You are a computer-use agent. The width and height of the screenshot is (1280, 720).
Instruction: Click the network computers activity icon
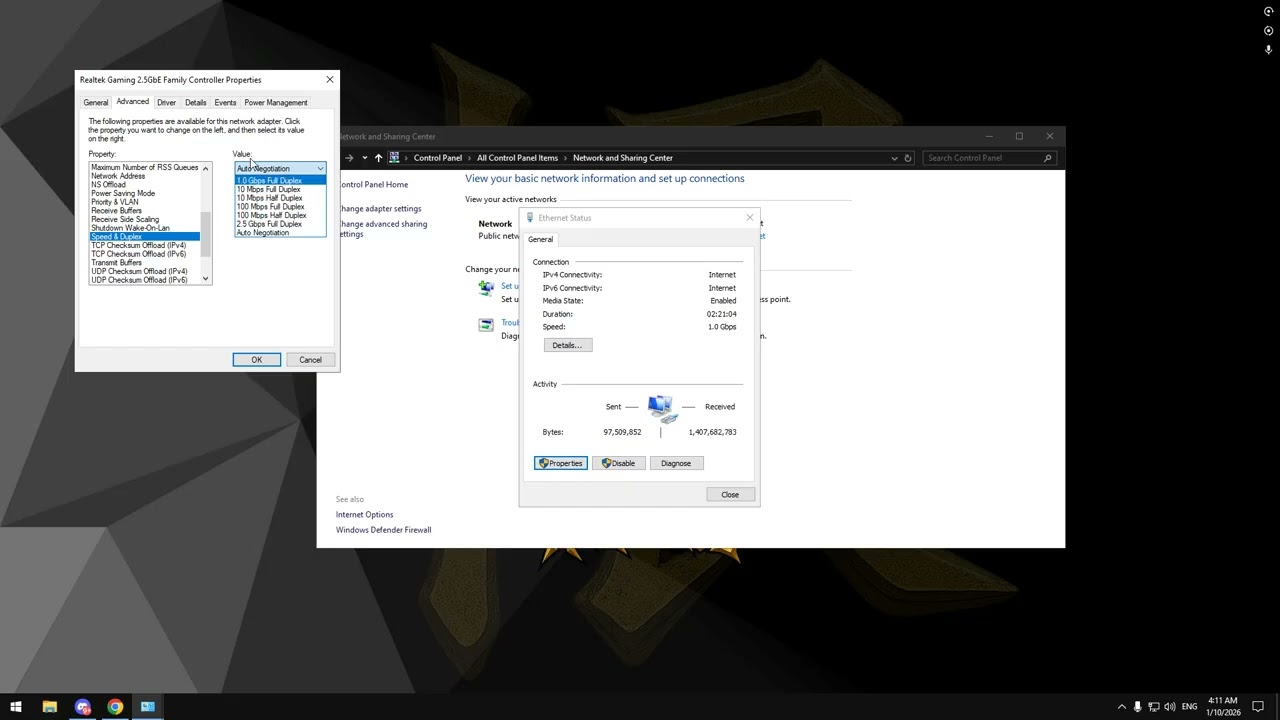click(x=661, y=407)
